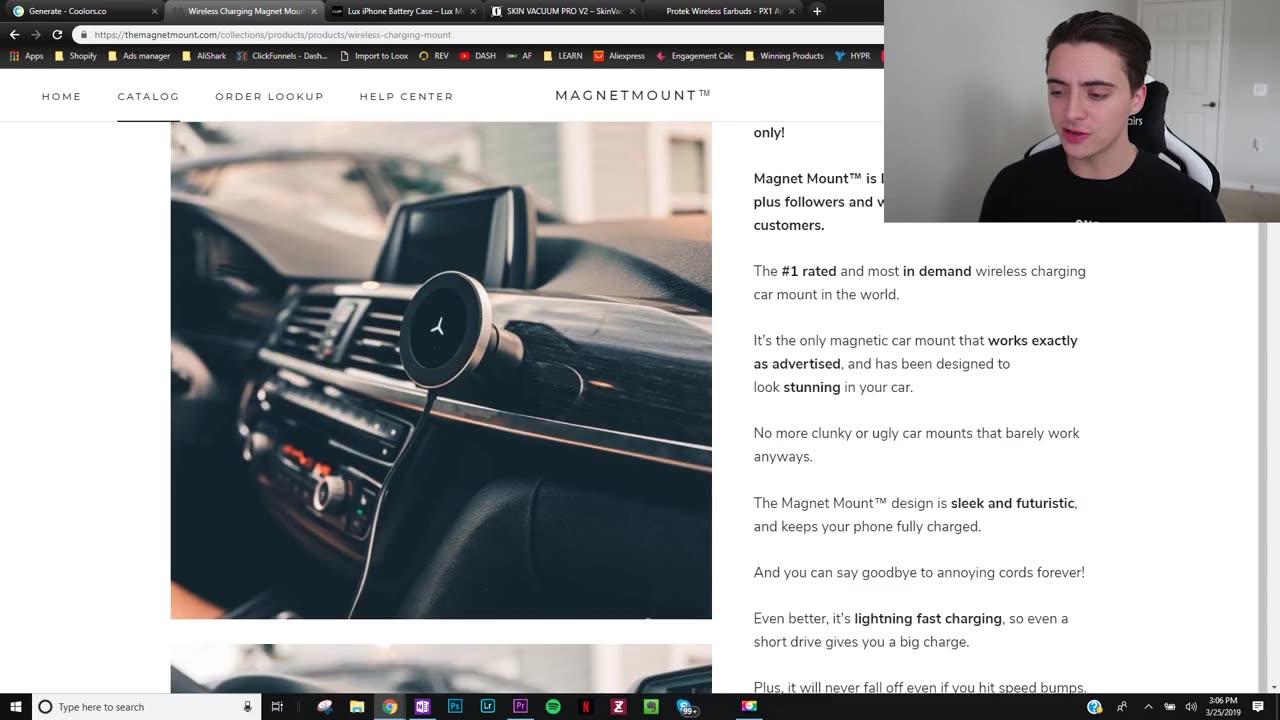The height and width of the screenshot is (720, 1280).
Task: Show hidden system tray icons
Action: (1148, 707)
